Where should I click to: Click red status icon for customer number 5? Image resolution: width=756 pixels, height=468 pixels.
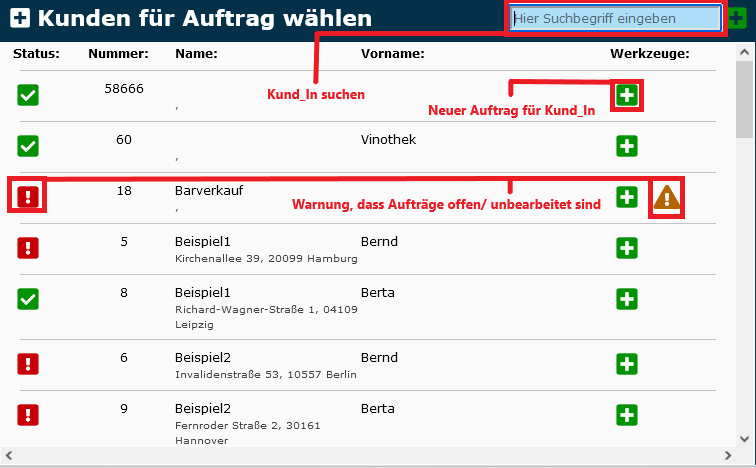coord(28,247)
